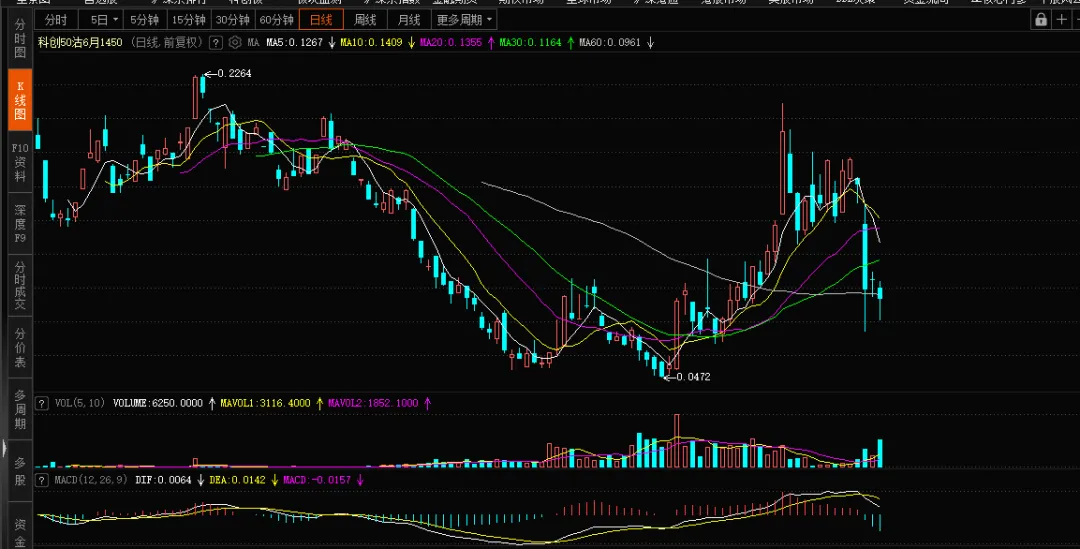
Task: Open 分时成交 in left sidebar
Action: 20,285
